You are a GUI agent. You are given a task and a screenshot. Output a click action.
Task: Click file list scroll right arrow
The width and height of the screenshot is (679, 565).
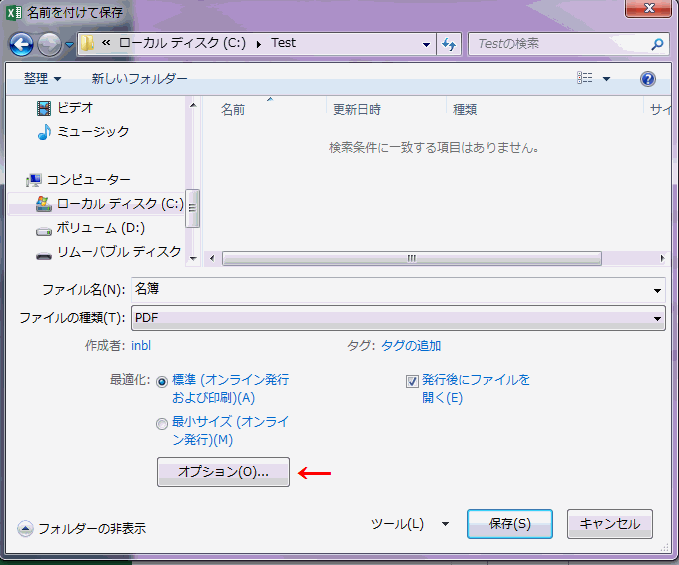tap(662, 258)
